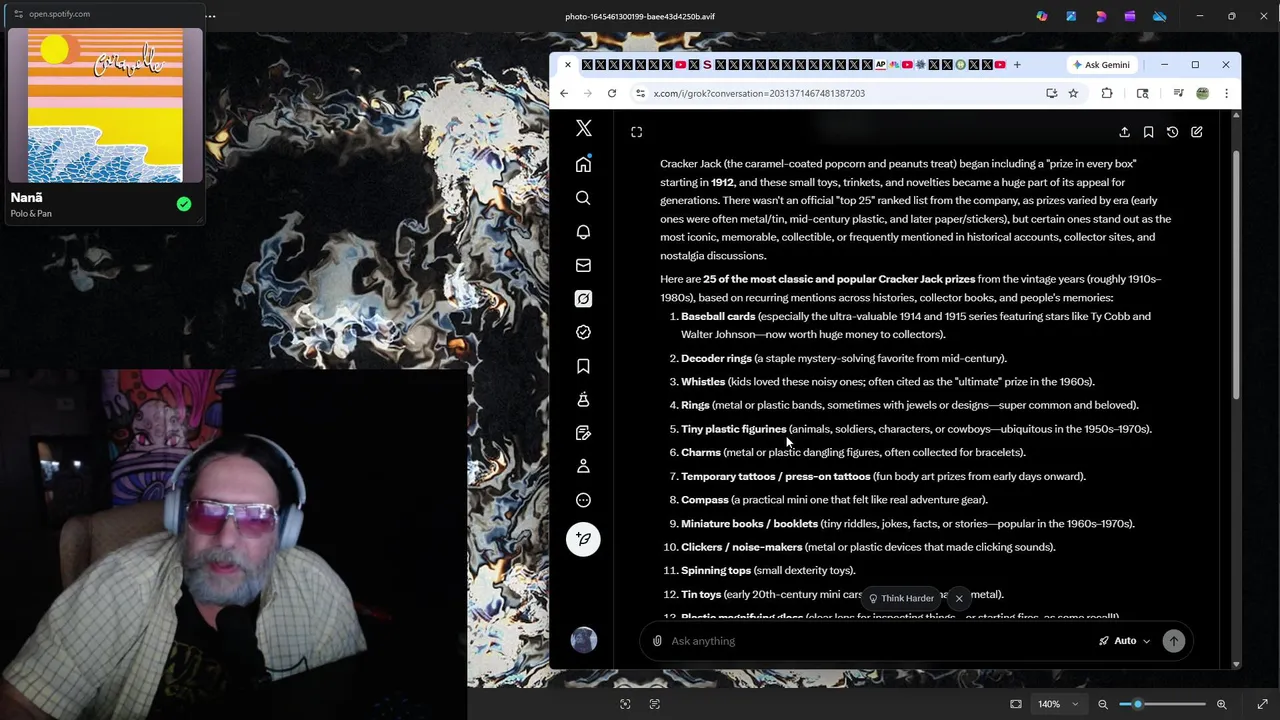1280x720 pixels.
Task: Go back in Chrome
Action: [564, 93]
